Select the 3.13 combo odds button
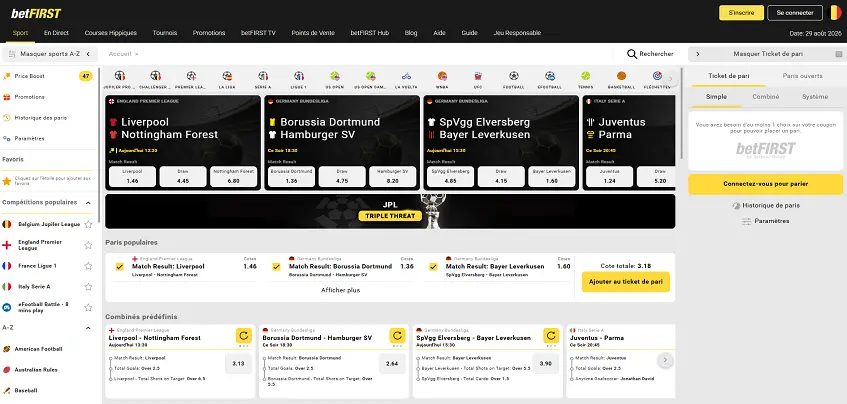Screen dimensions: 847x404 point(238,363)
